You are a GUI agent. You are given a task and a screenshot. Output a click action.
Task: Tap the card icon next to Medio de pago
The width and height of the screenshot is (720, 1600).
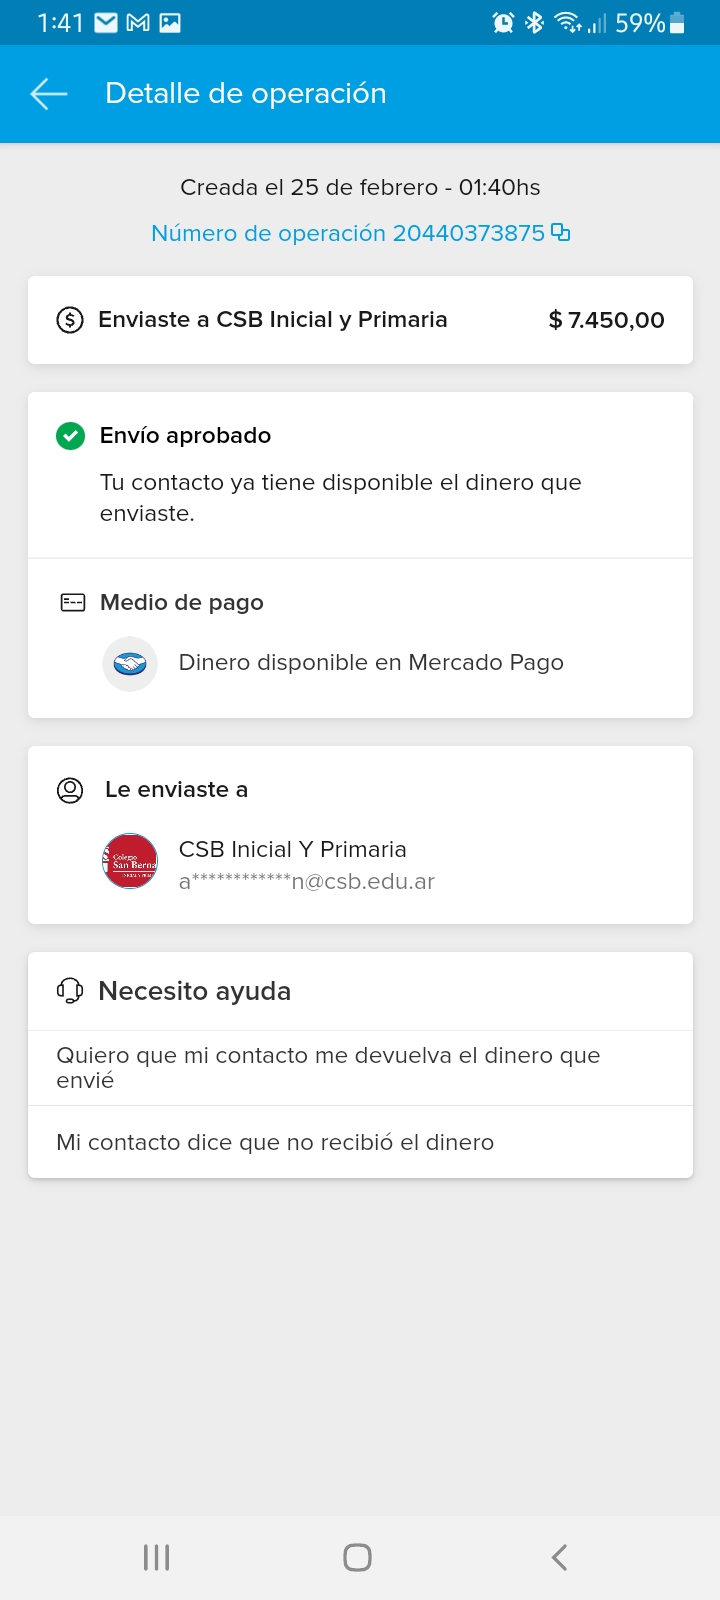(73, 602)
